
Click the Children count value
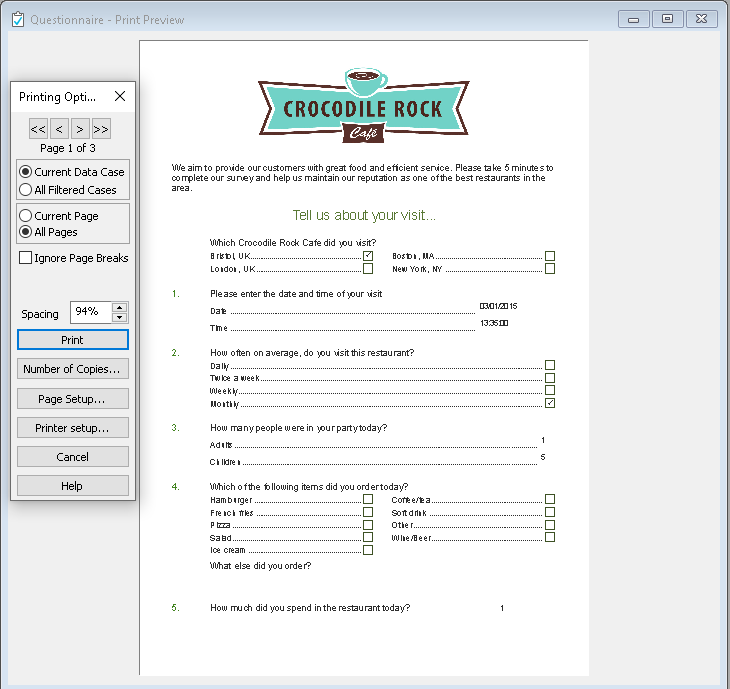click(543, 457)
